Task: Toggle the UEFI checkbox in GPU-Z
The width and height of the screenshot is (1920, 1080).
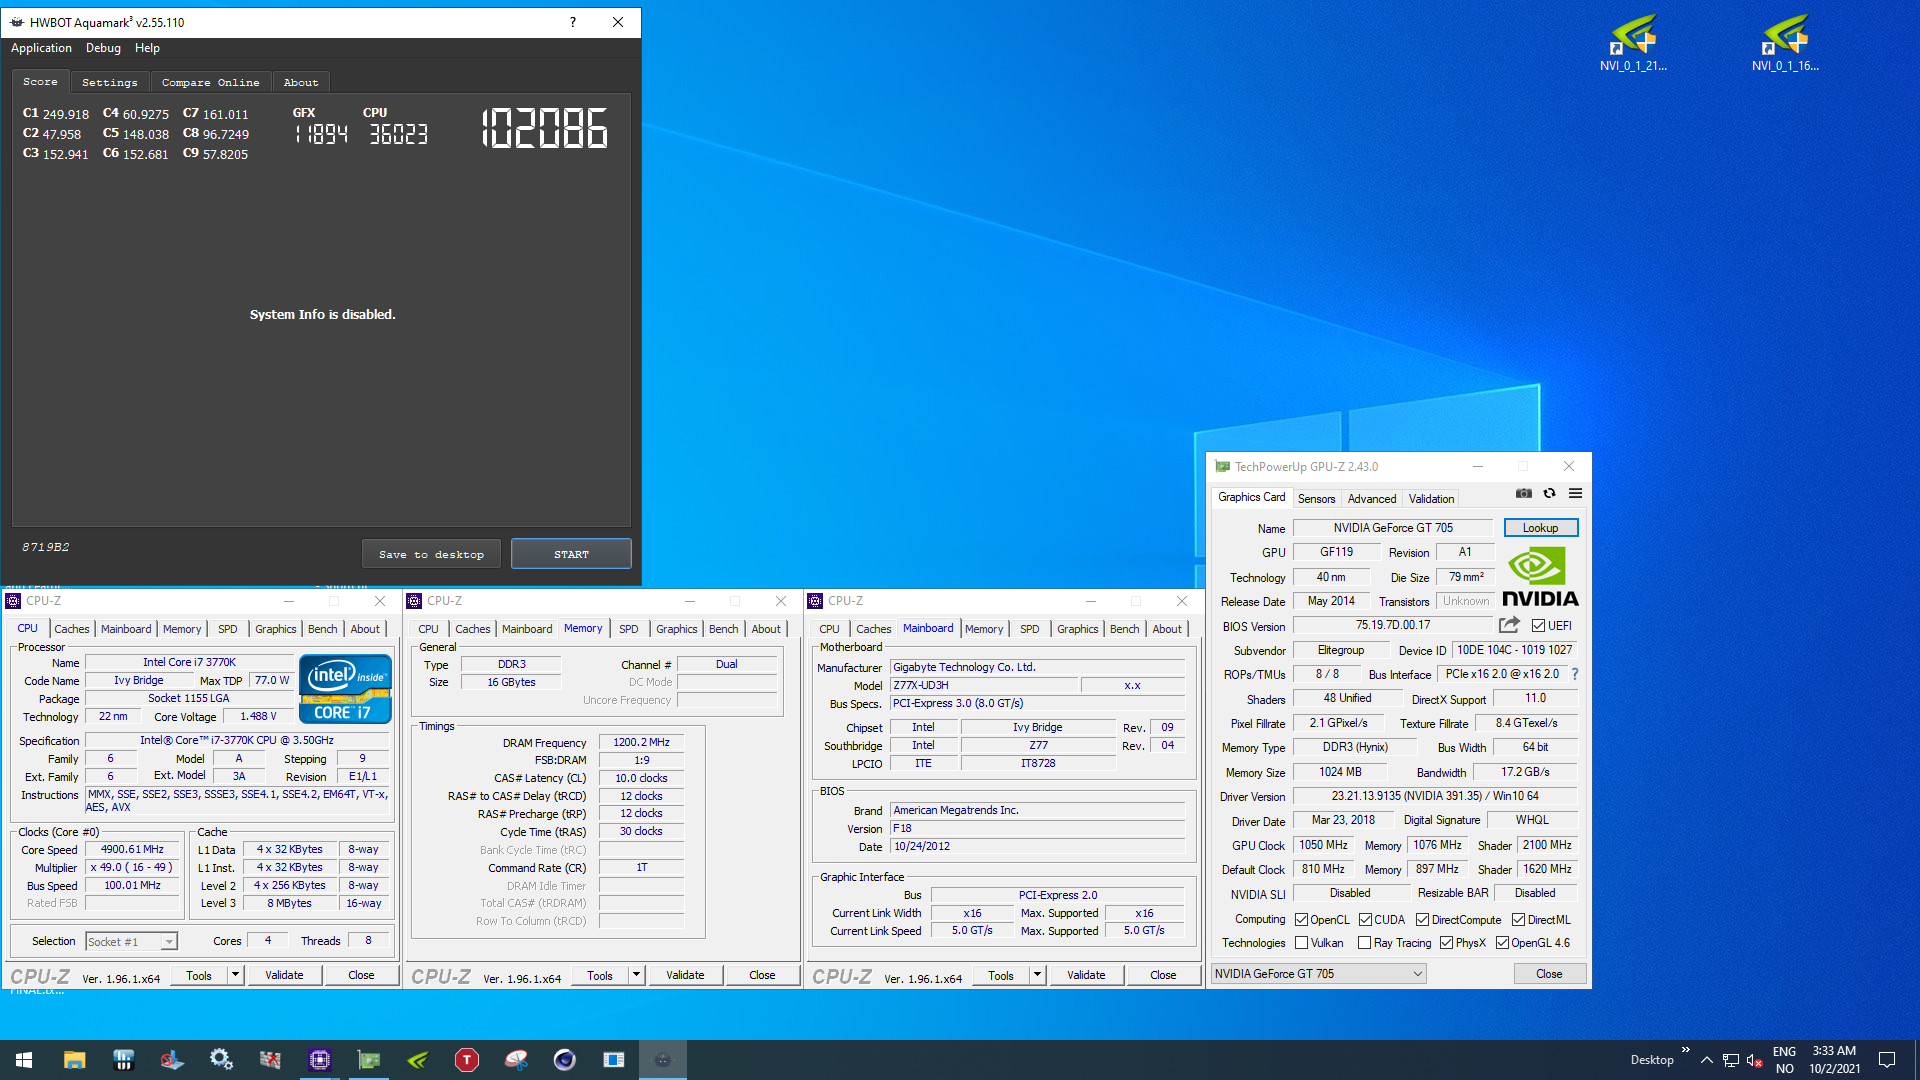Action: pyautogui.click(x=1538, y=626)
